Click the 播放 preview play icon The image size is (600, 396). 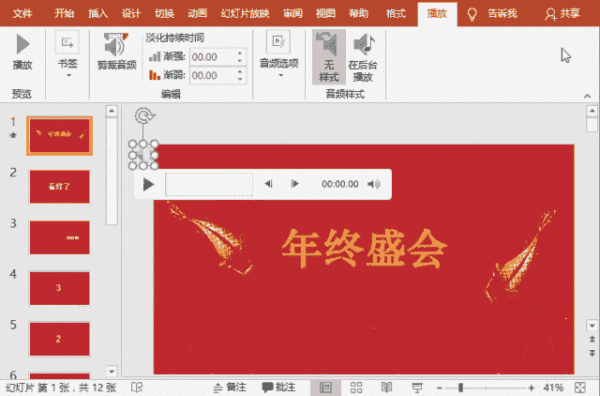coord(23,44)
